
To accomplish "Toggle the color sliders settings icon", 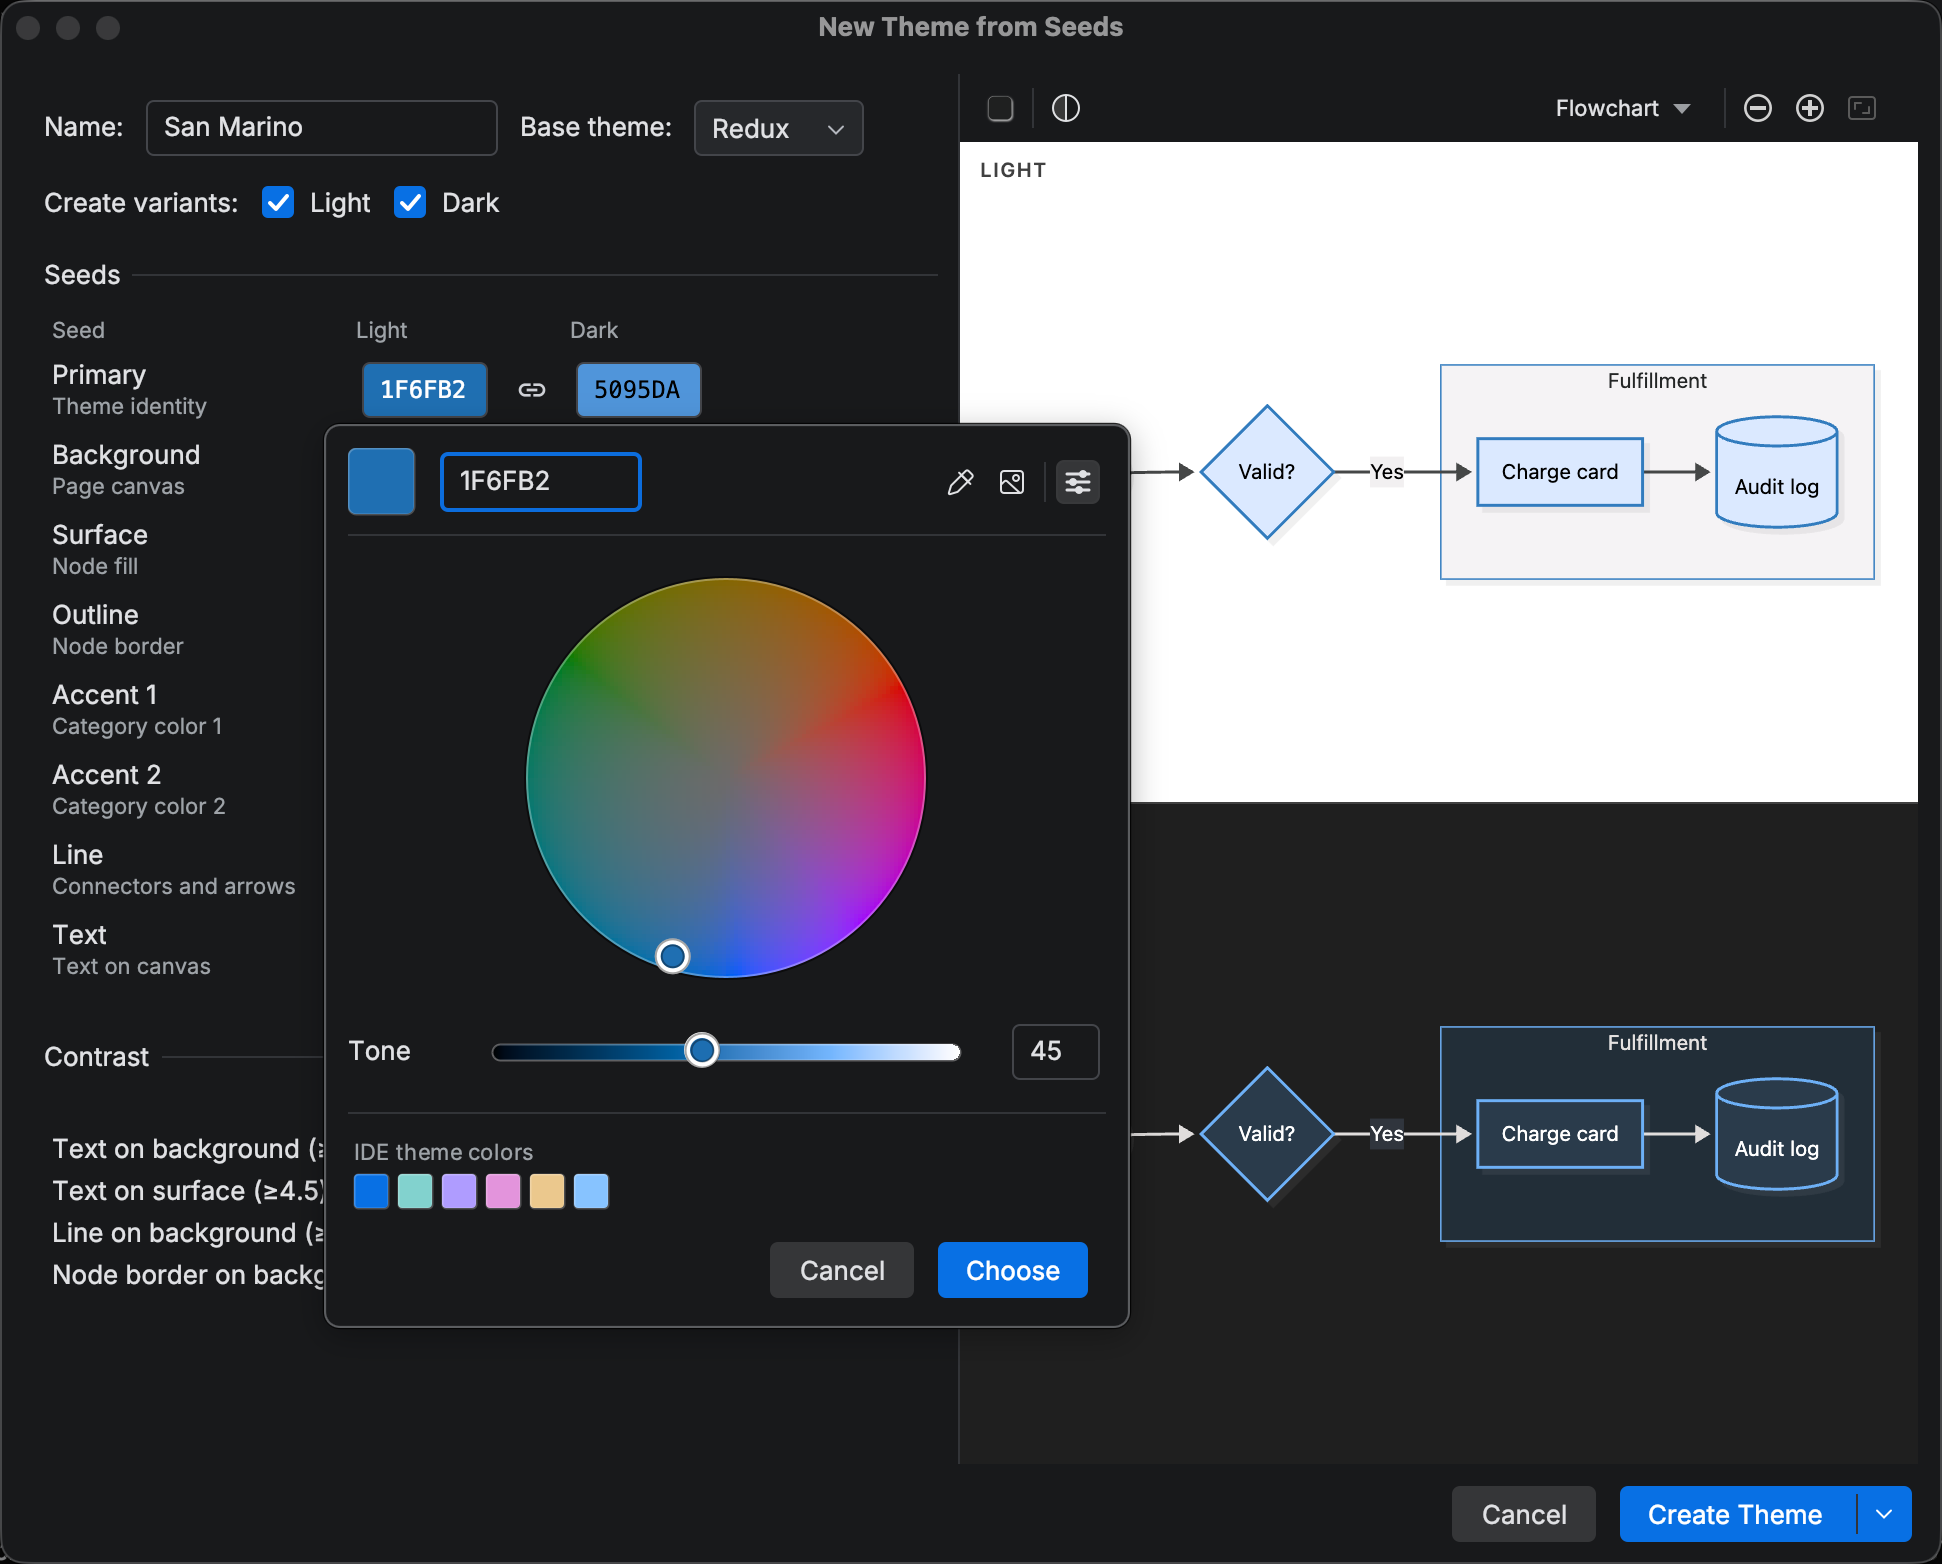I will click(1078, 482).
